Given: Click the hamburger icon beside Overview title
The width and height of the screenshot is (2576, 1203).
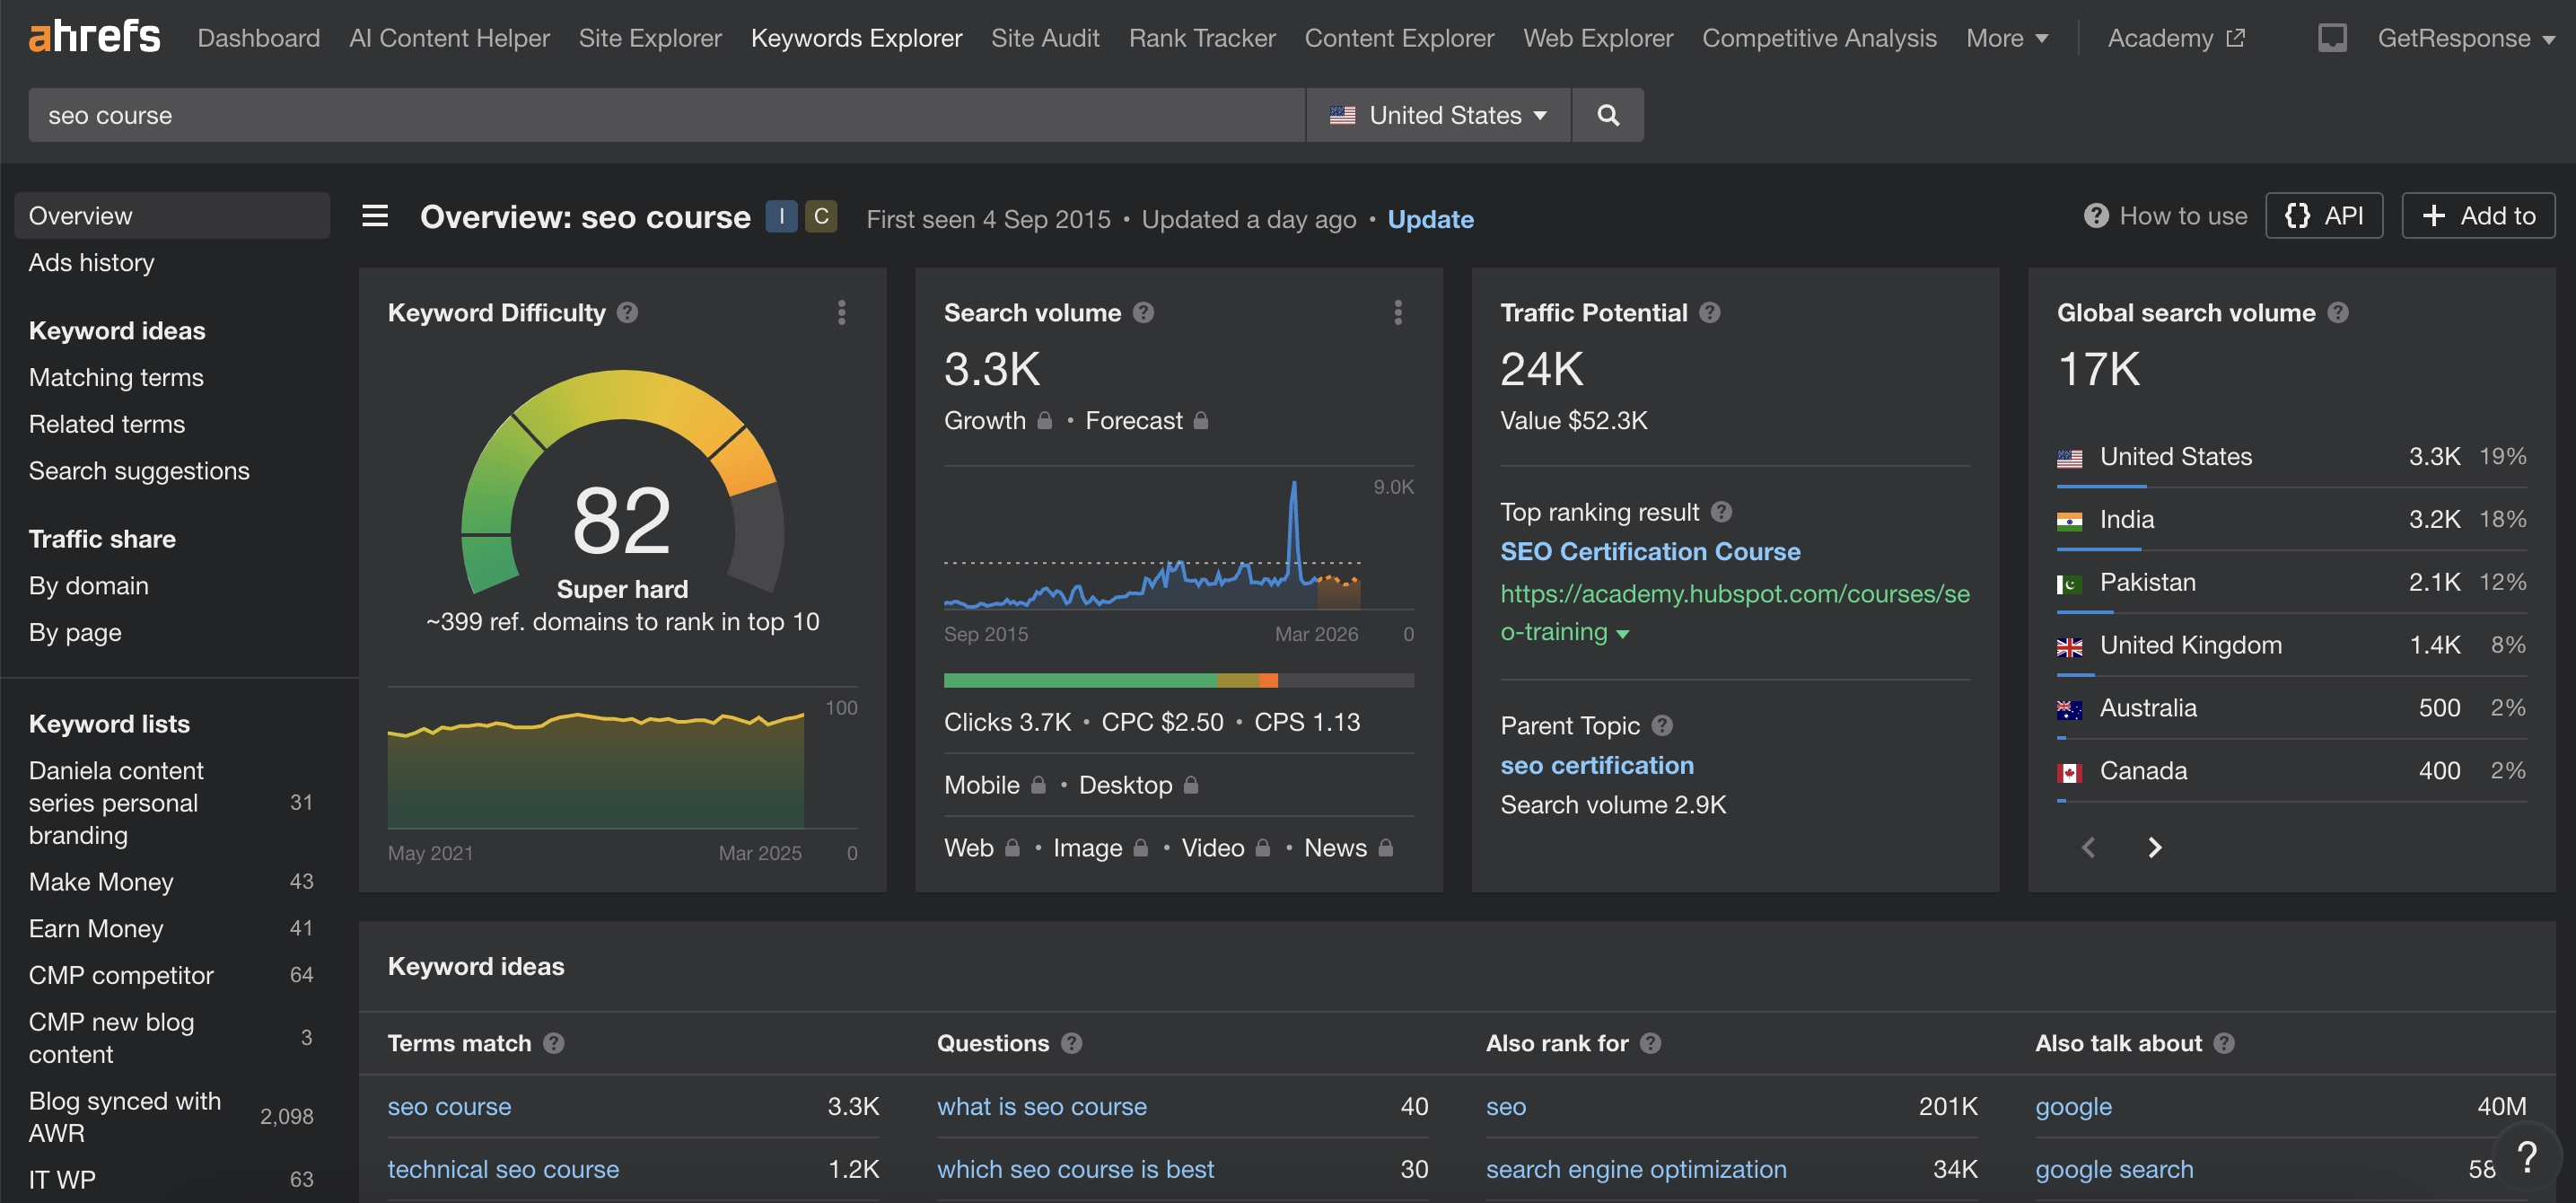Looking at the screenshot, I should 375,215.
